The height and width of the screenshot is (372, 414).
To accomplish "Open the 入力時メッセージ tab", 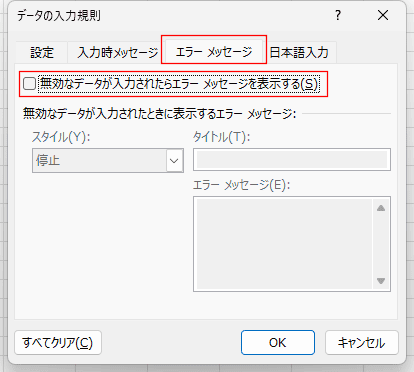I will 117,53.
